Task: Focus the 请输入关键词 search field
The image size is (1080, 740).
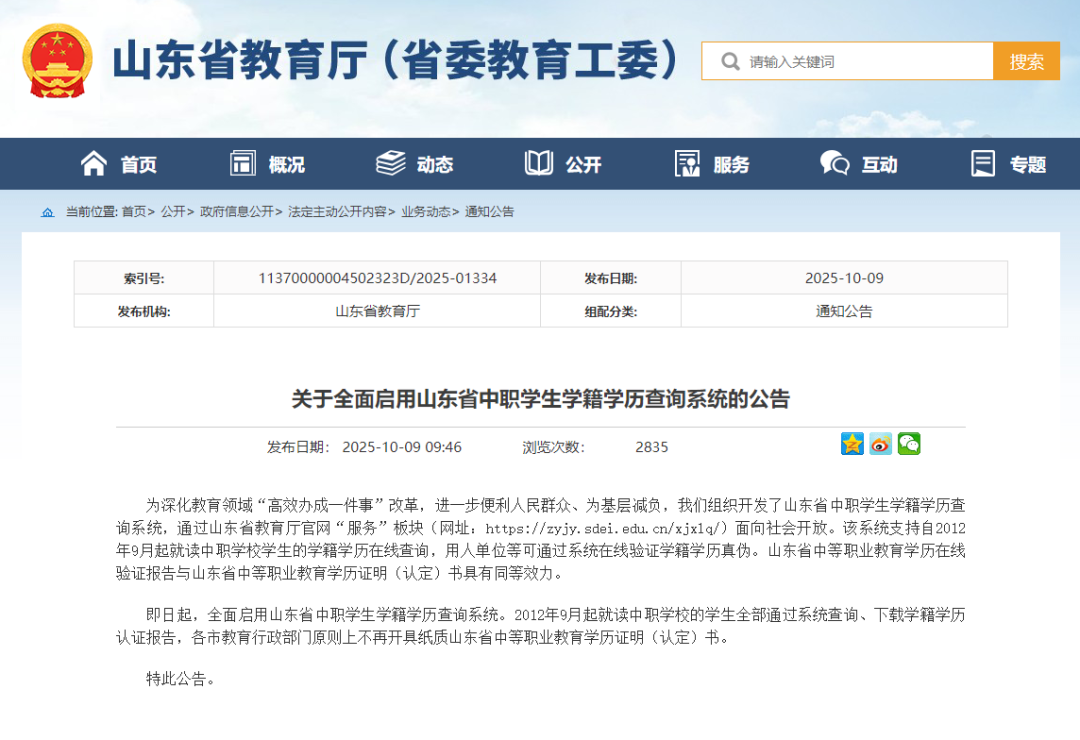Action: tap(865, 62)
